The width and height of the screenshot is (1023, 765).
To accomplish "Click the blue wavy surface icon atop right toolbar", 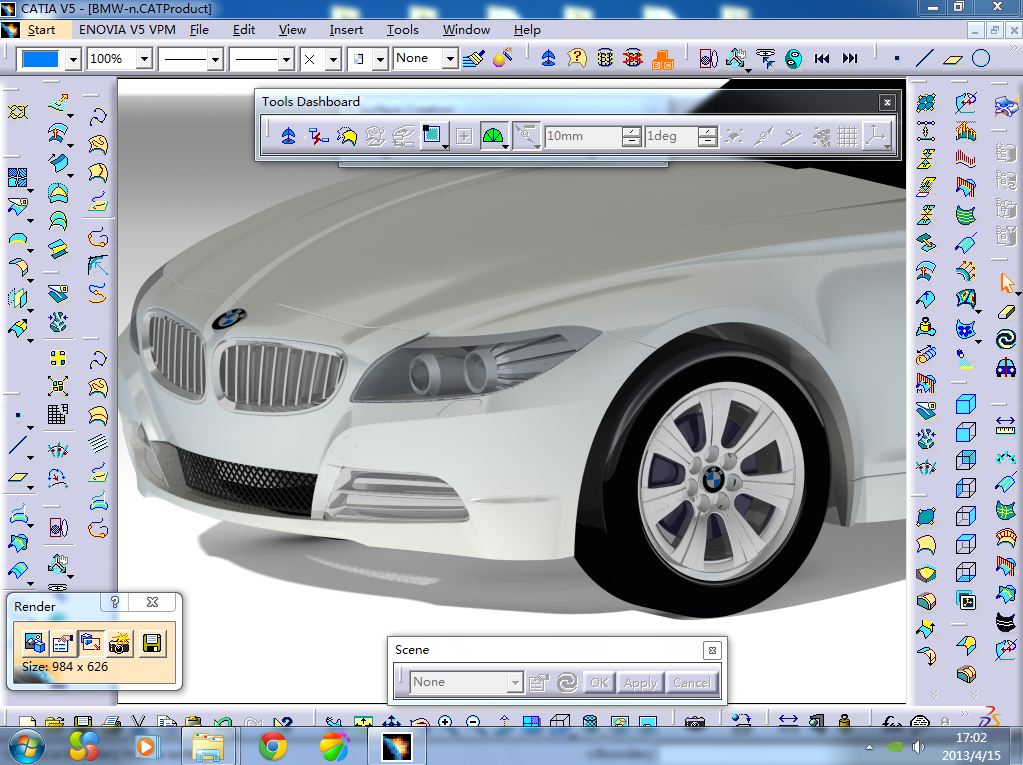I will click(1006, 106).
